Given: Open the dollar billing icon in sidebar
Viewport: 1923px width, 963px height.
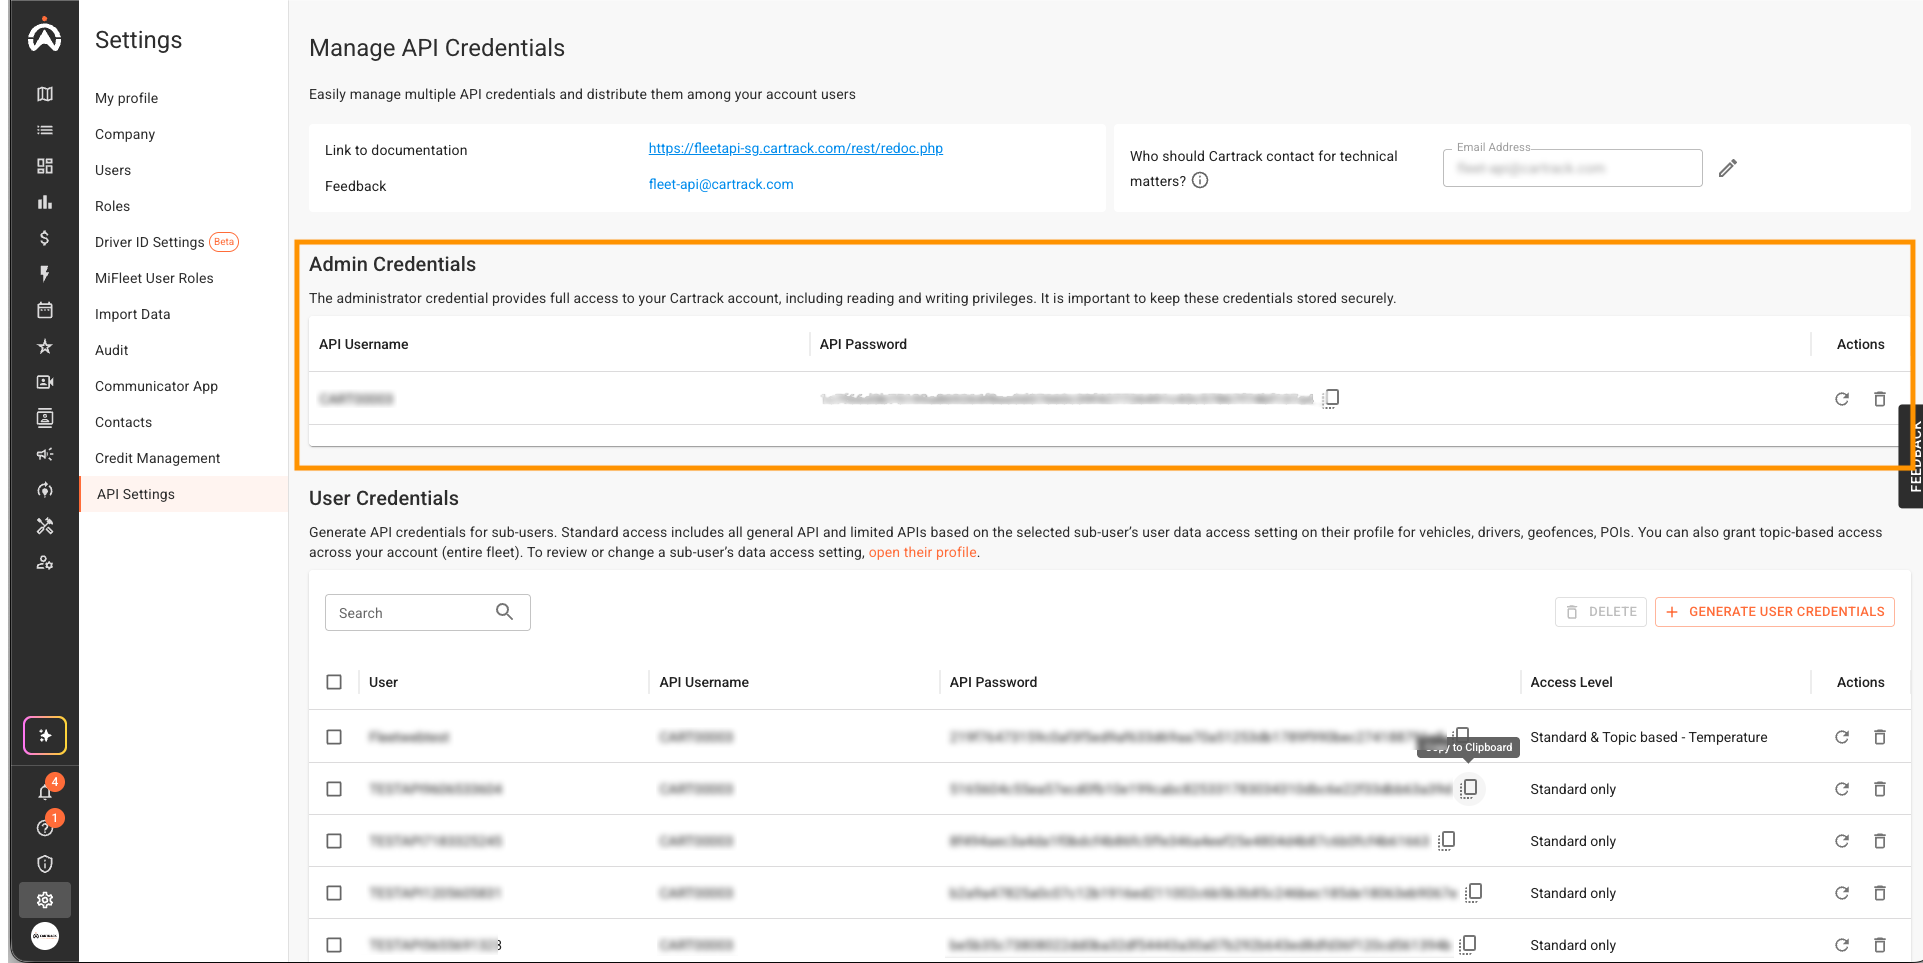Looking at the screenshot, I should (x=44, y=237).
